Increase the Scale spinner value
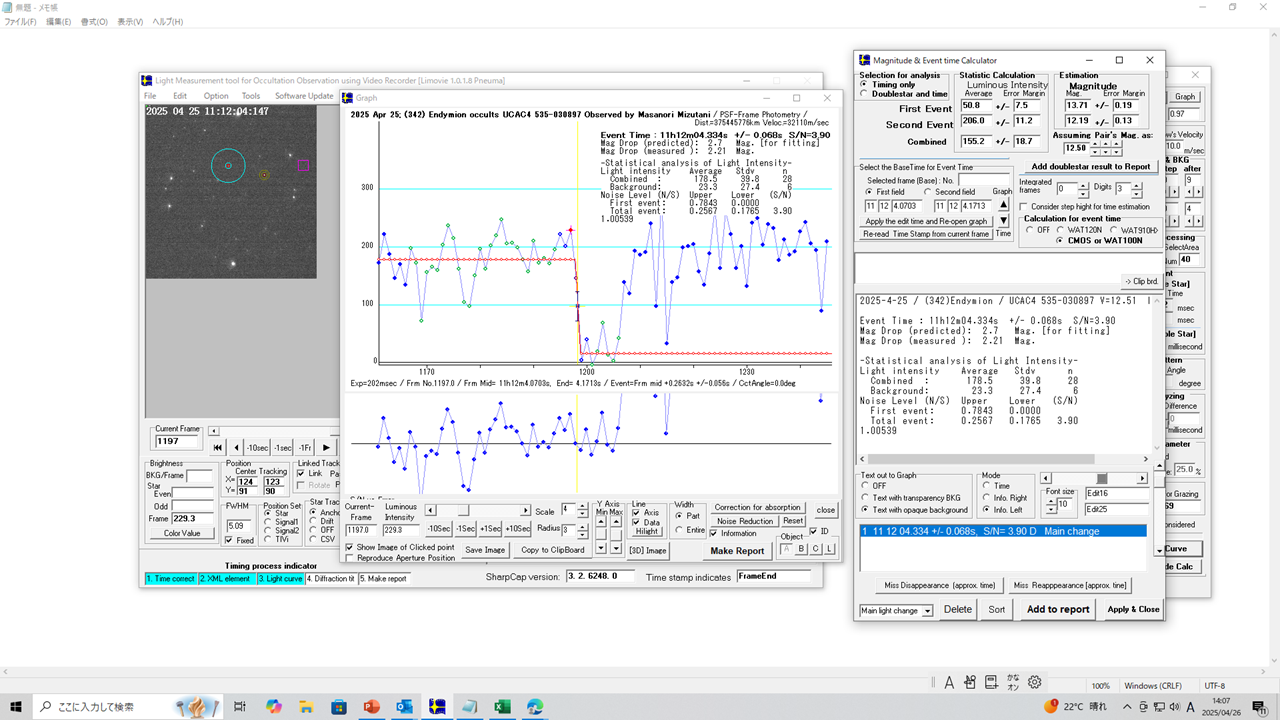The width and height of the screenshot is (1280, 720). (x=582, y=505)
